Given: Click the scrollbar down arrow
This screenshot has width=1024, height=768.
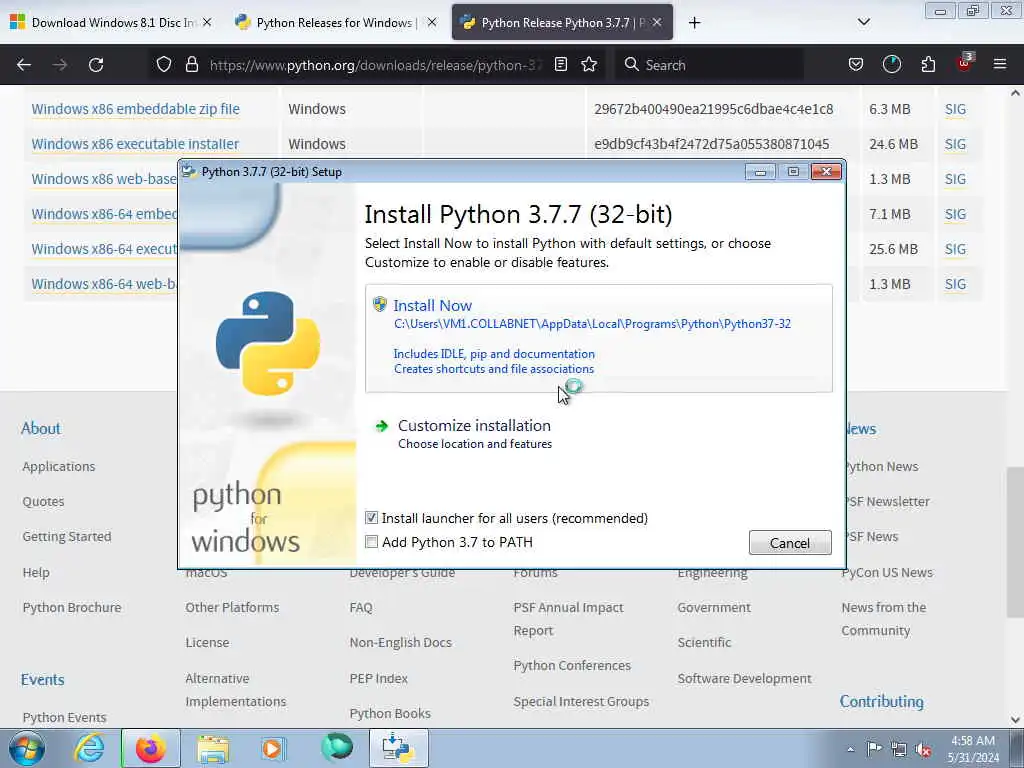Looking at the screenshot, I should (x=1015, y=720).
